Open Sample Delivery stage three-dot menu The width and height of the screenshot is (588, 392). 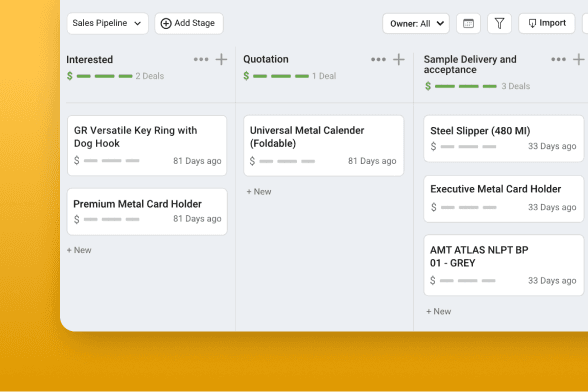click(558, 59)
